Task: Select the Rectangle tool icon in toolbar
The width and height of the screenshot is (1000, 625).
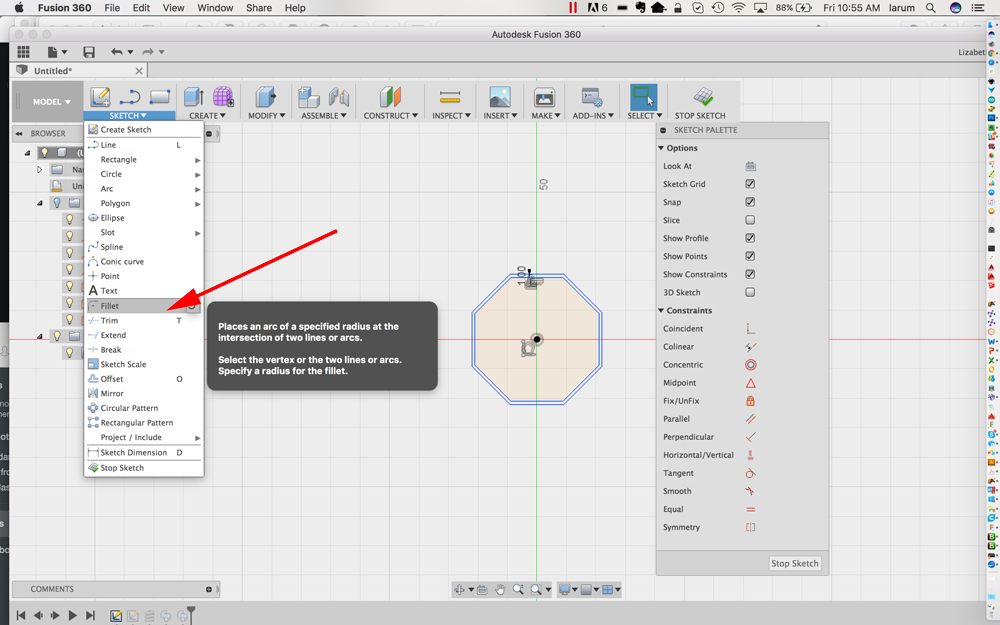Action: [159, 97]
